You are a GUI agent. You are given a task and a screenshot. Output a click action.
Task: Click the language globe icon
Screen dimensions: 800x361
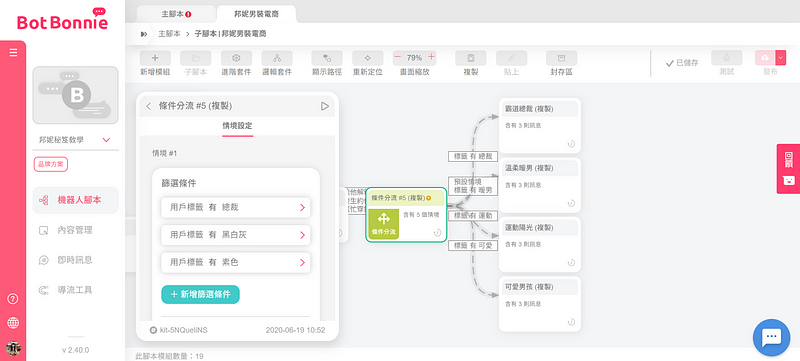[x=13, y=323]
